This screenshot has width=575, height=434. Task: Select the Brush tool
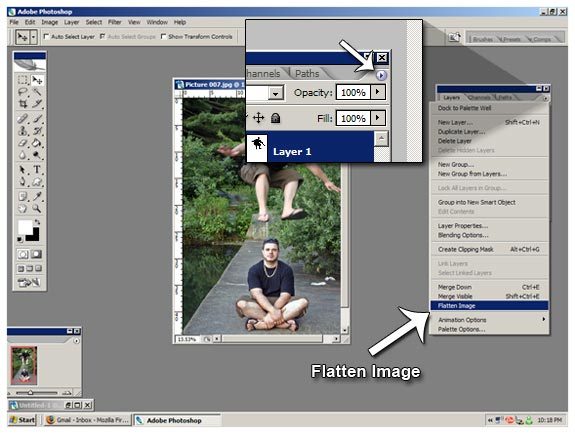click(37, 118)
